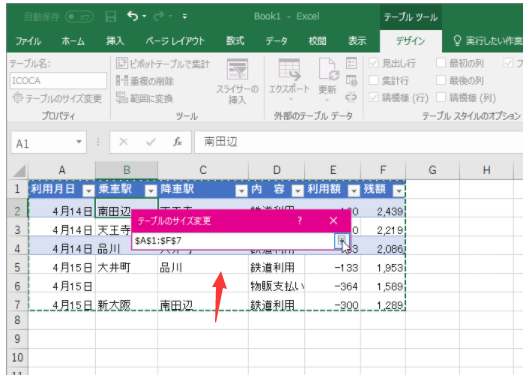The width and height of the screenshot is (526, 375).
Task: Open Customize Quick Access Toolbar arrow
Action: coord(185,16)
